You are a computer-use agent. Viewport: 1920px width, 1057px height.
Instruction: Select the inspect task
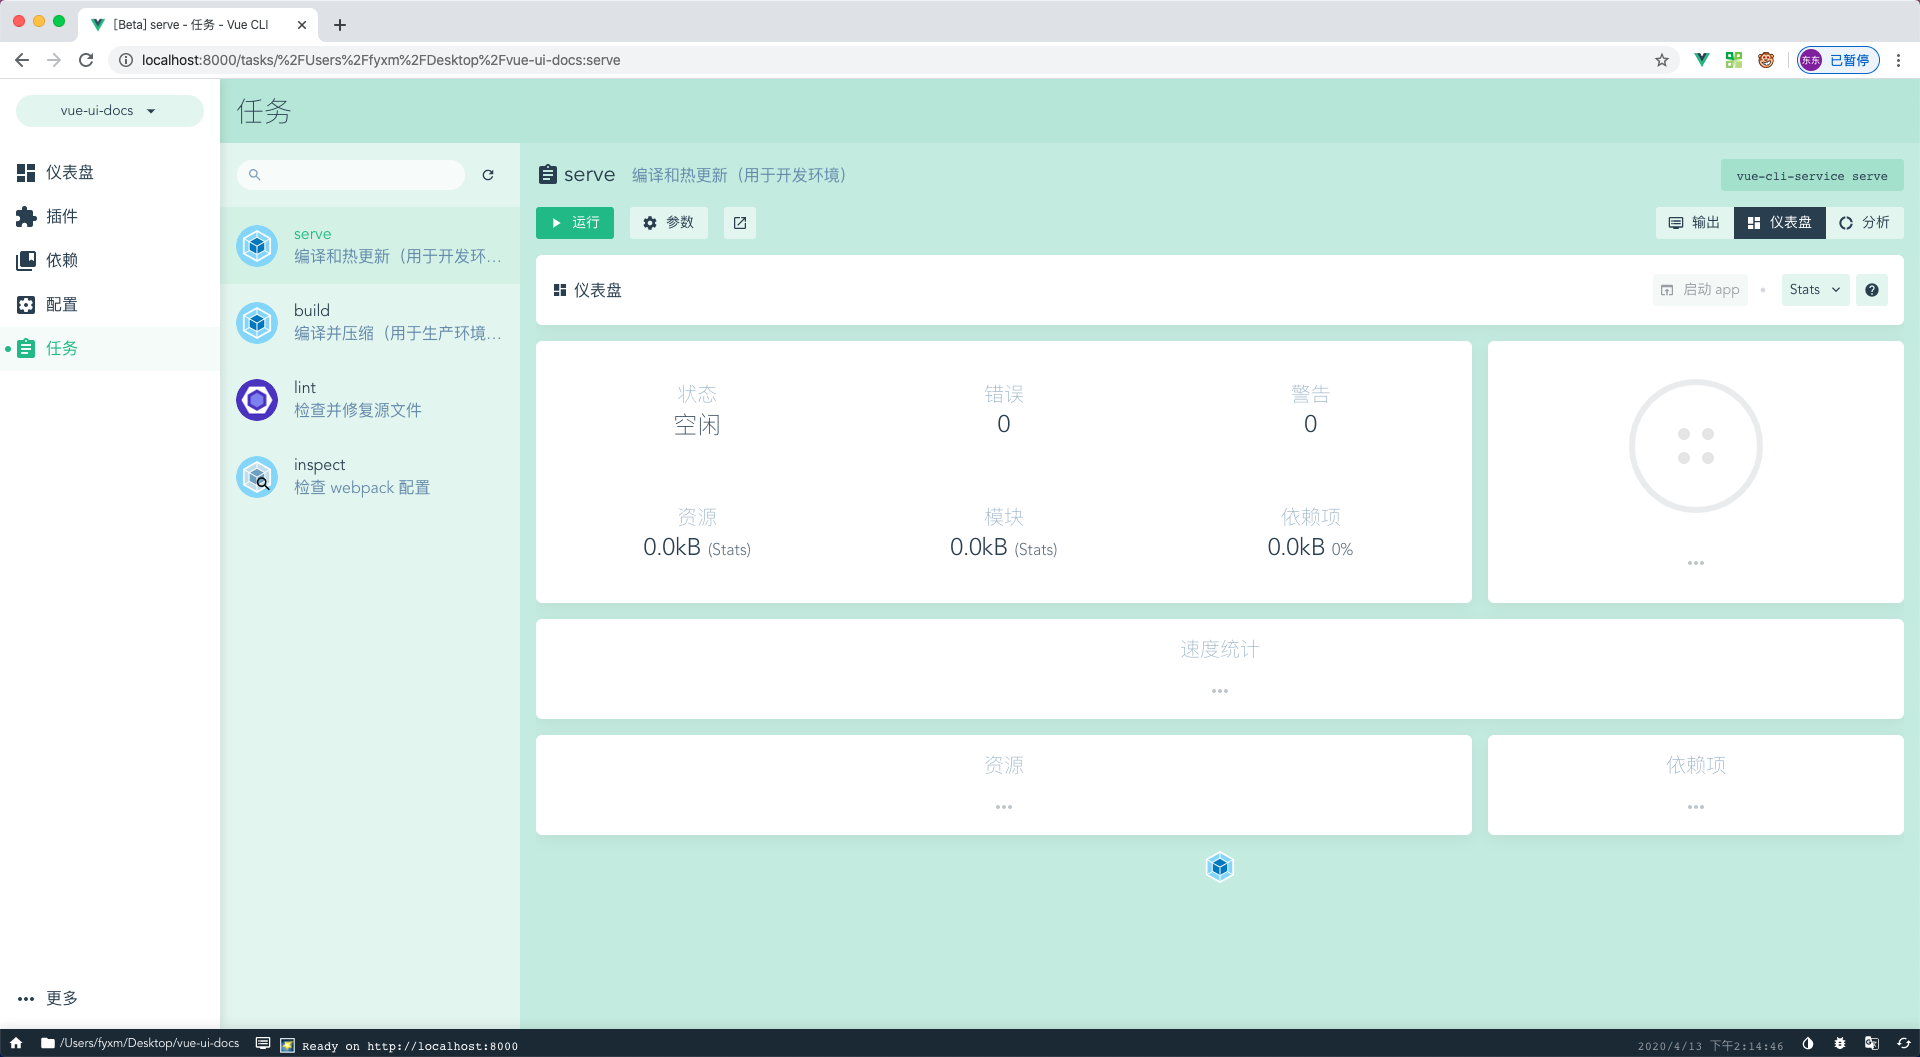(370, 476)
